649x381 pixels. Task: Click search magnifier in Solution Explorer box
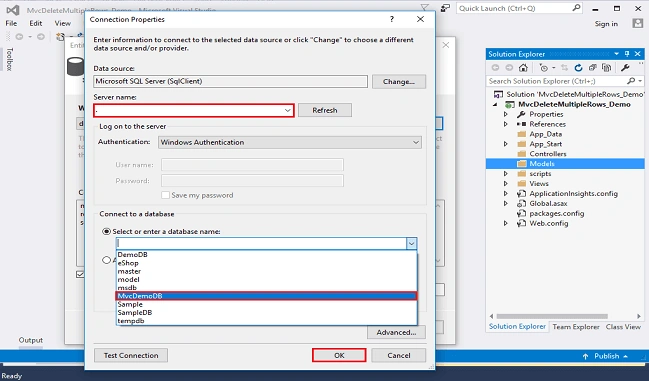pyautogui.click(x=631, y=81)
